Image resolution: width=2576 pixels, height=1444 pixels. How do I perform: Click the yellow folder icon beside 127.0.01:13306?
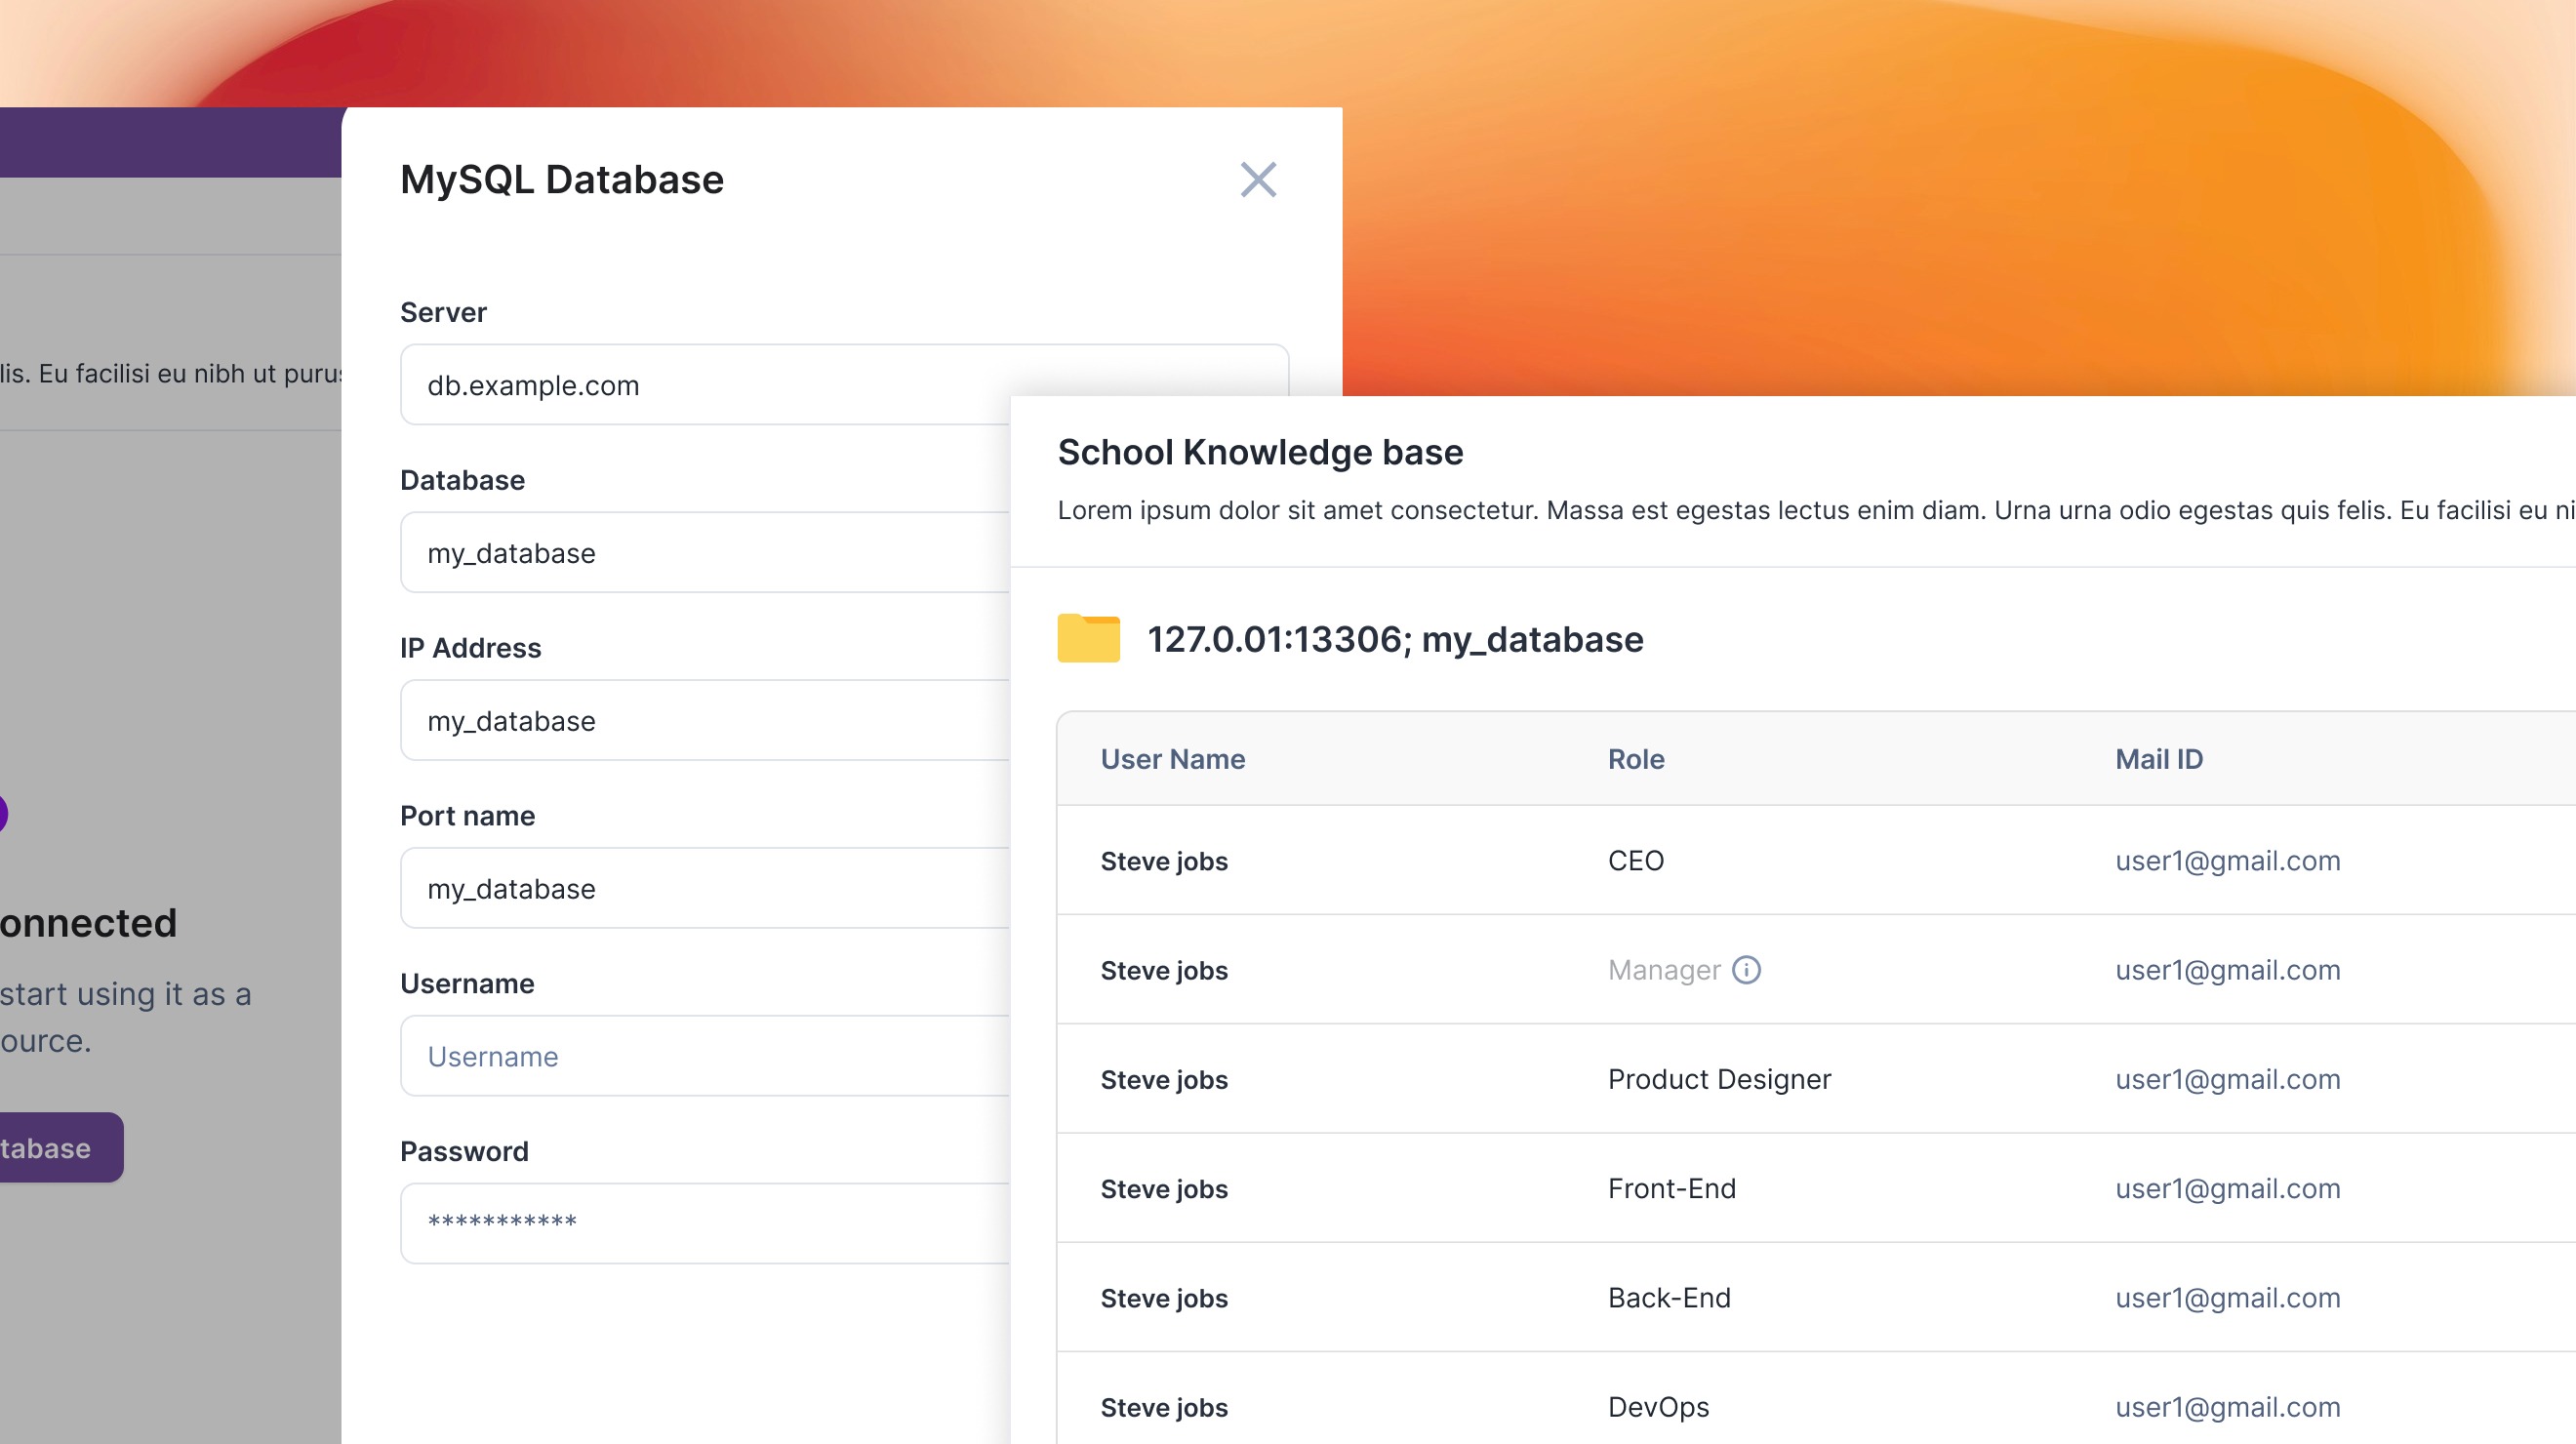1088,638
